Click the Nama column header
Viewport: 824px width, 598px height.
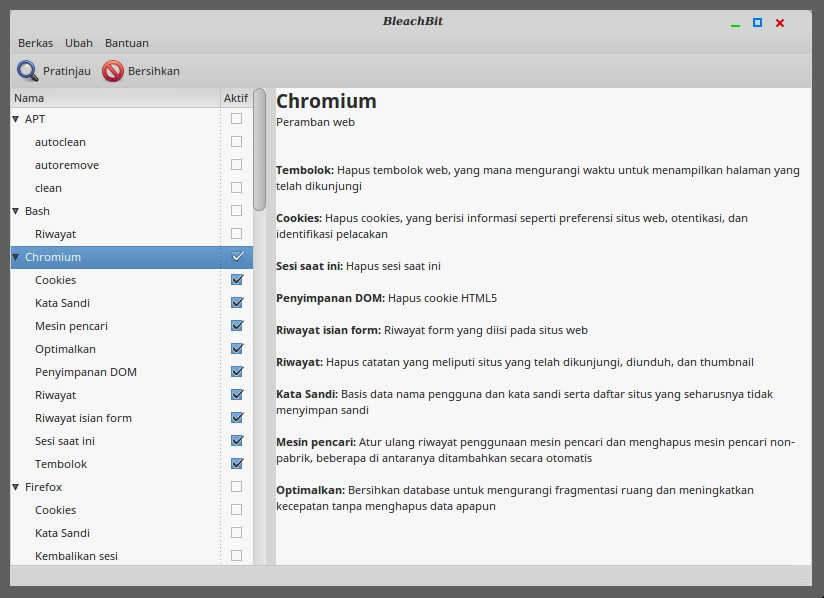115,98
